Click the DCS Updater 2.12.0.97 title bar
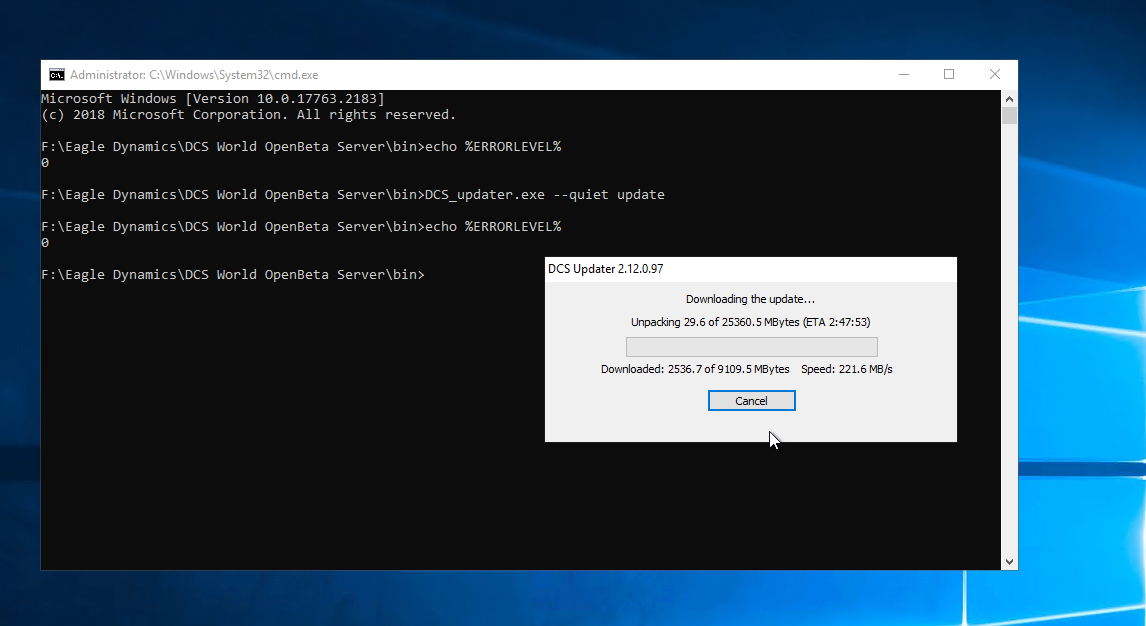The width and height of the screenshot is (1146, 626). (x=751, y=269)
